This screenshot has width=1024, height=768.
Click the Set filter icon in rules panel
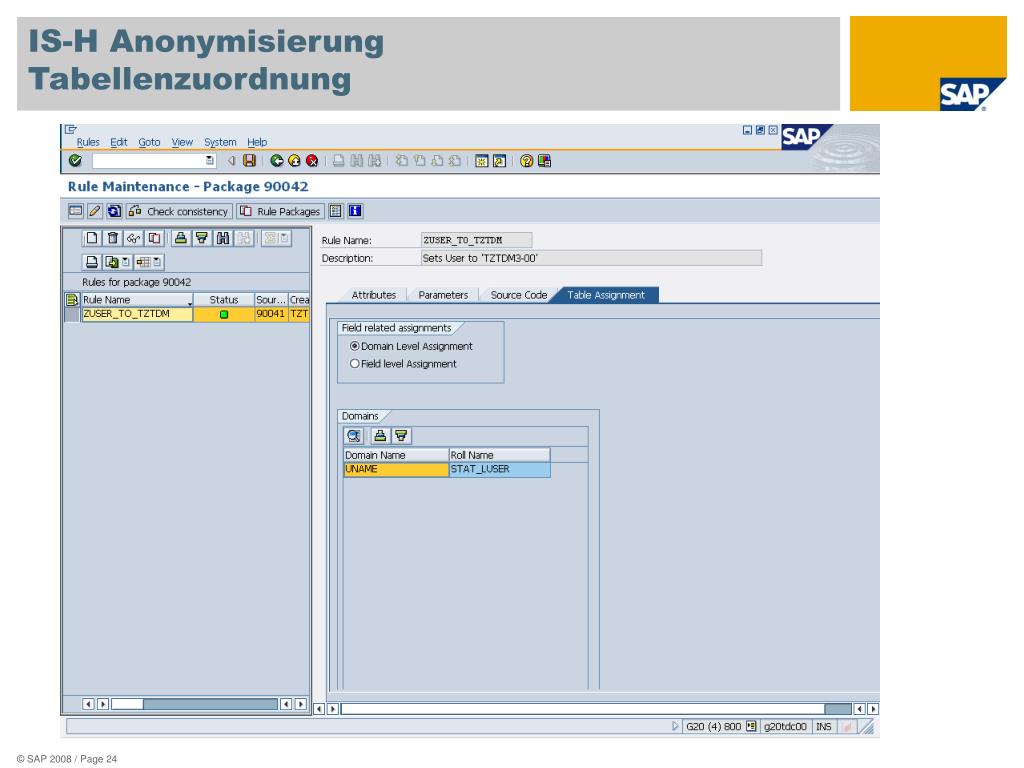[202, 238]
